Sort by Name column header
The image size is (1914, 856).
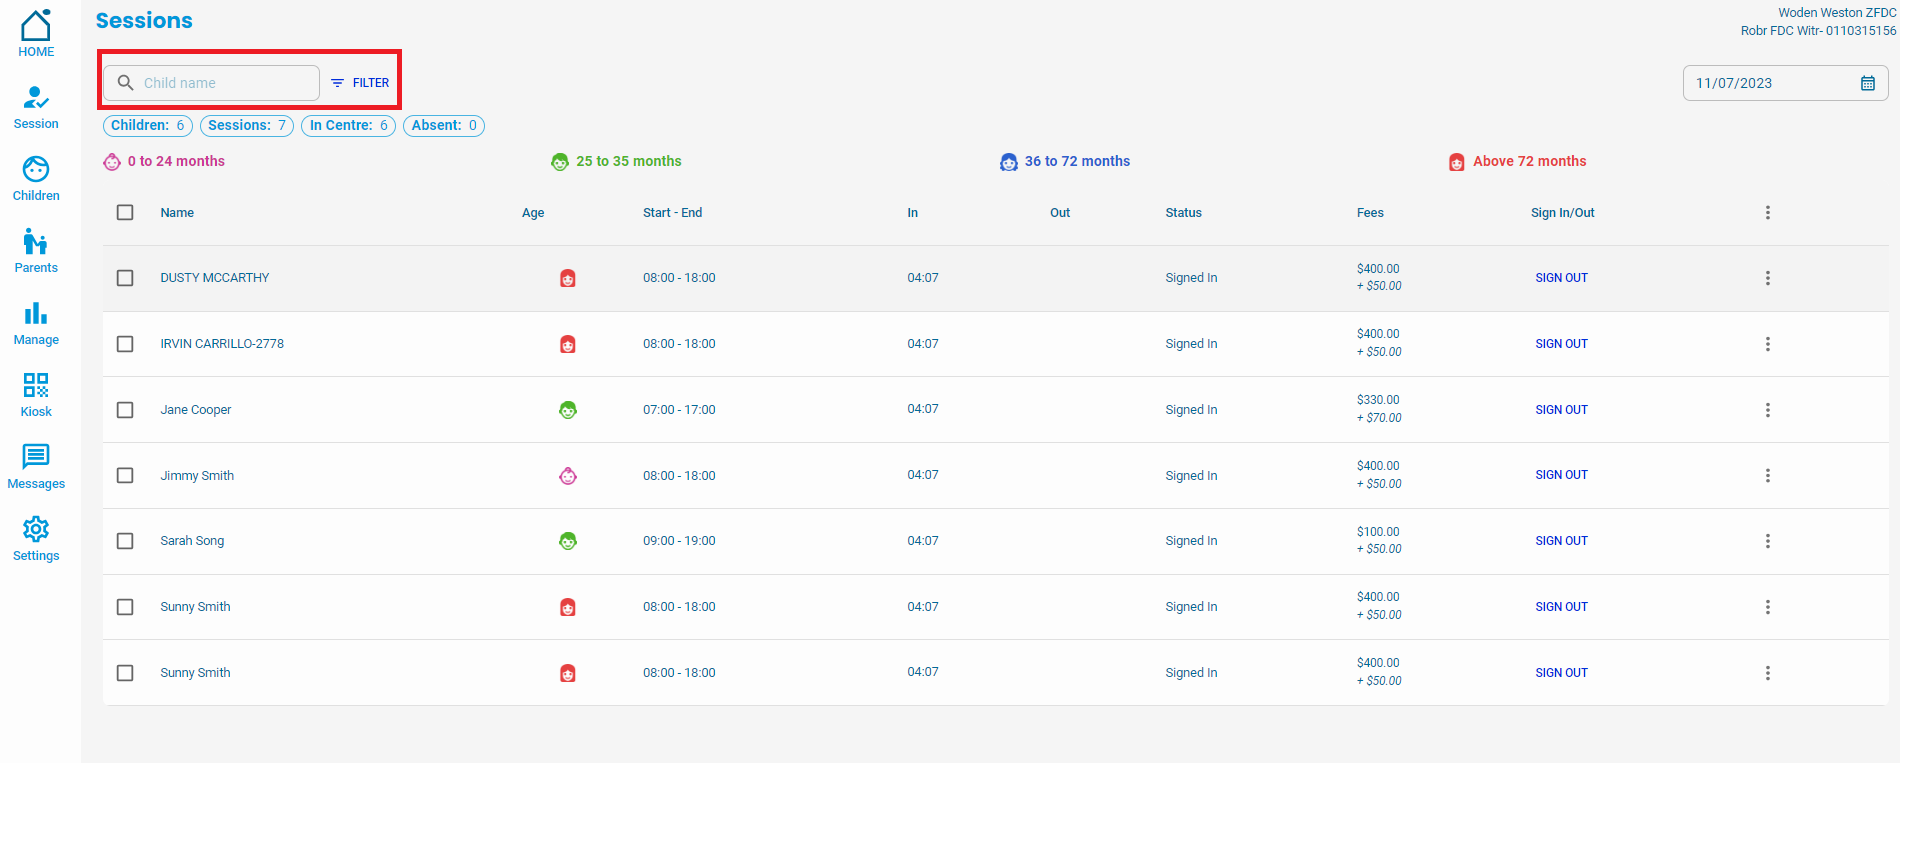177,213
